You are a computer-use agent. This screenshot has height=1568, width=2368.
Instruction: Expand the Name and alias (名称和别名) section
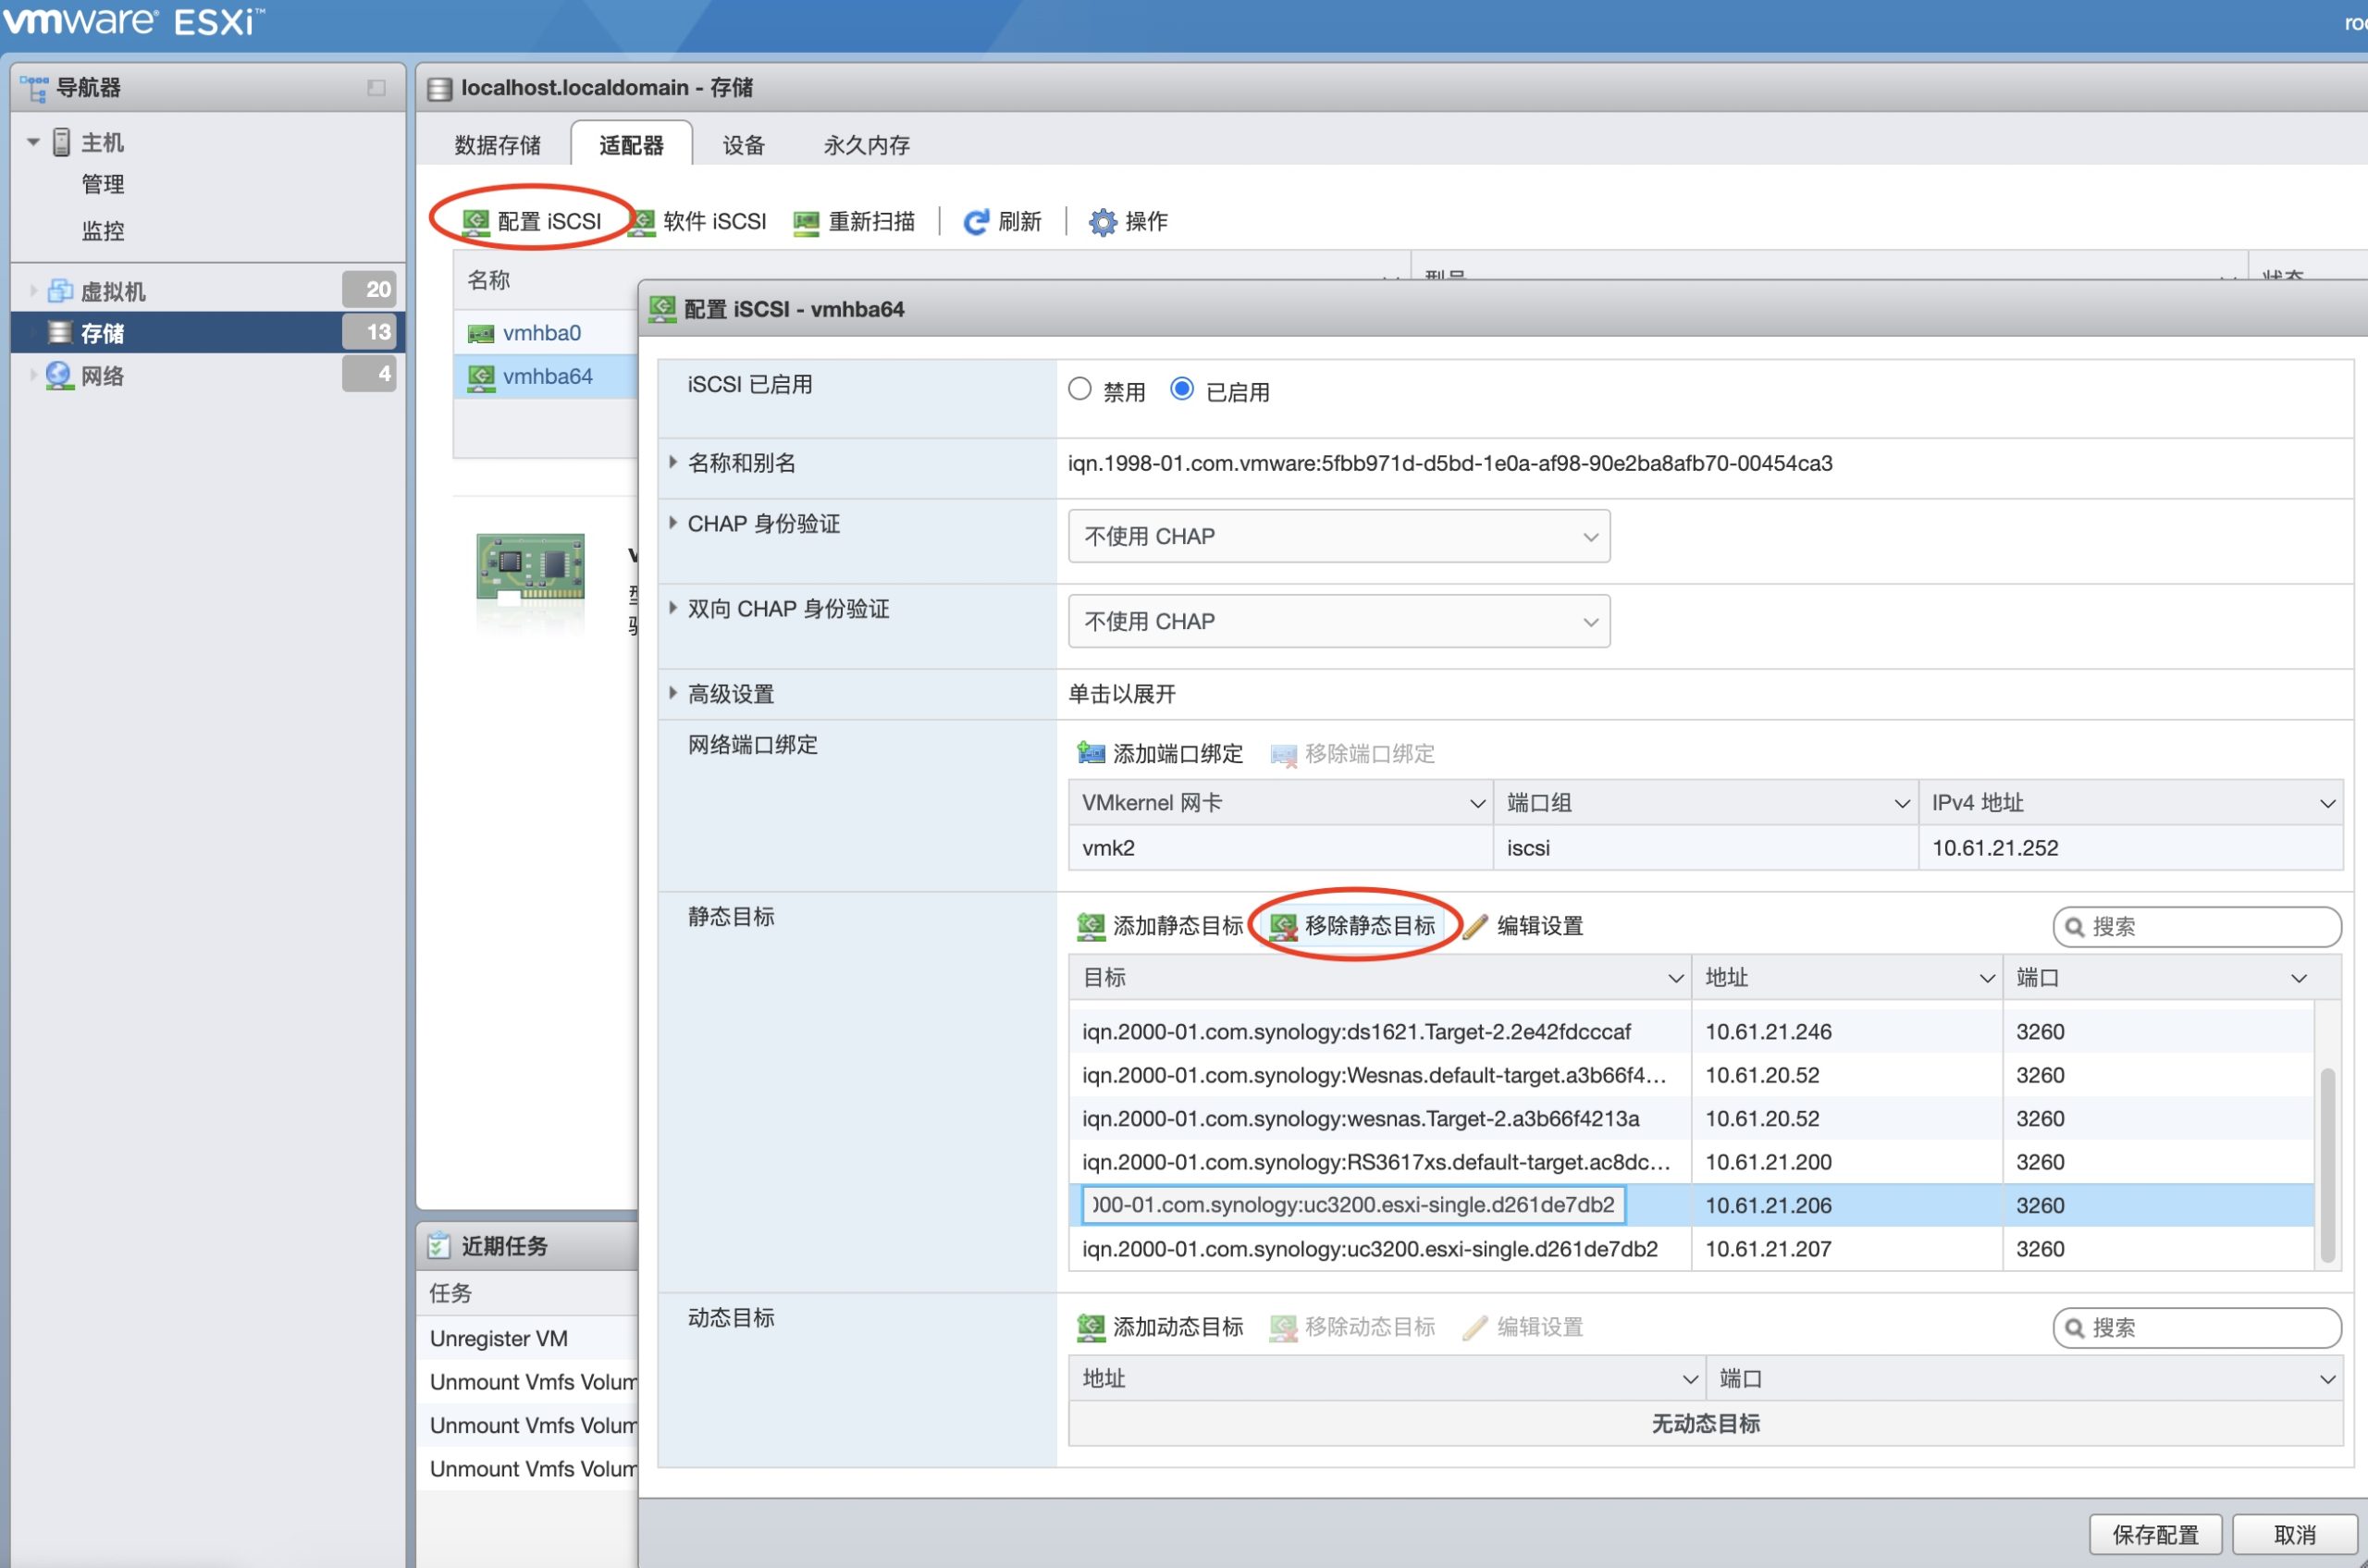(x=673, y=462)
